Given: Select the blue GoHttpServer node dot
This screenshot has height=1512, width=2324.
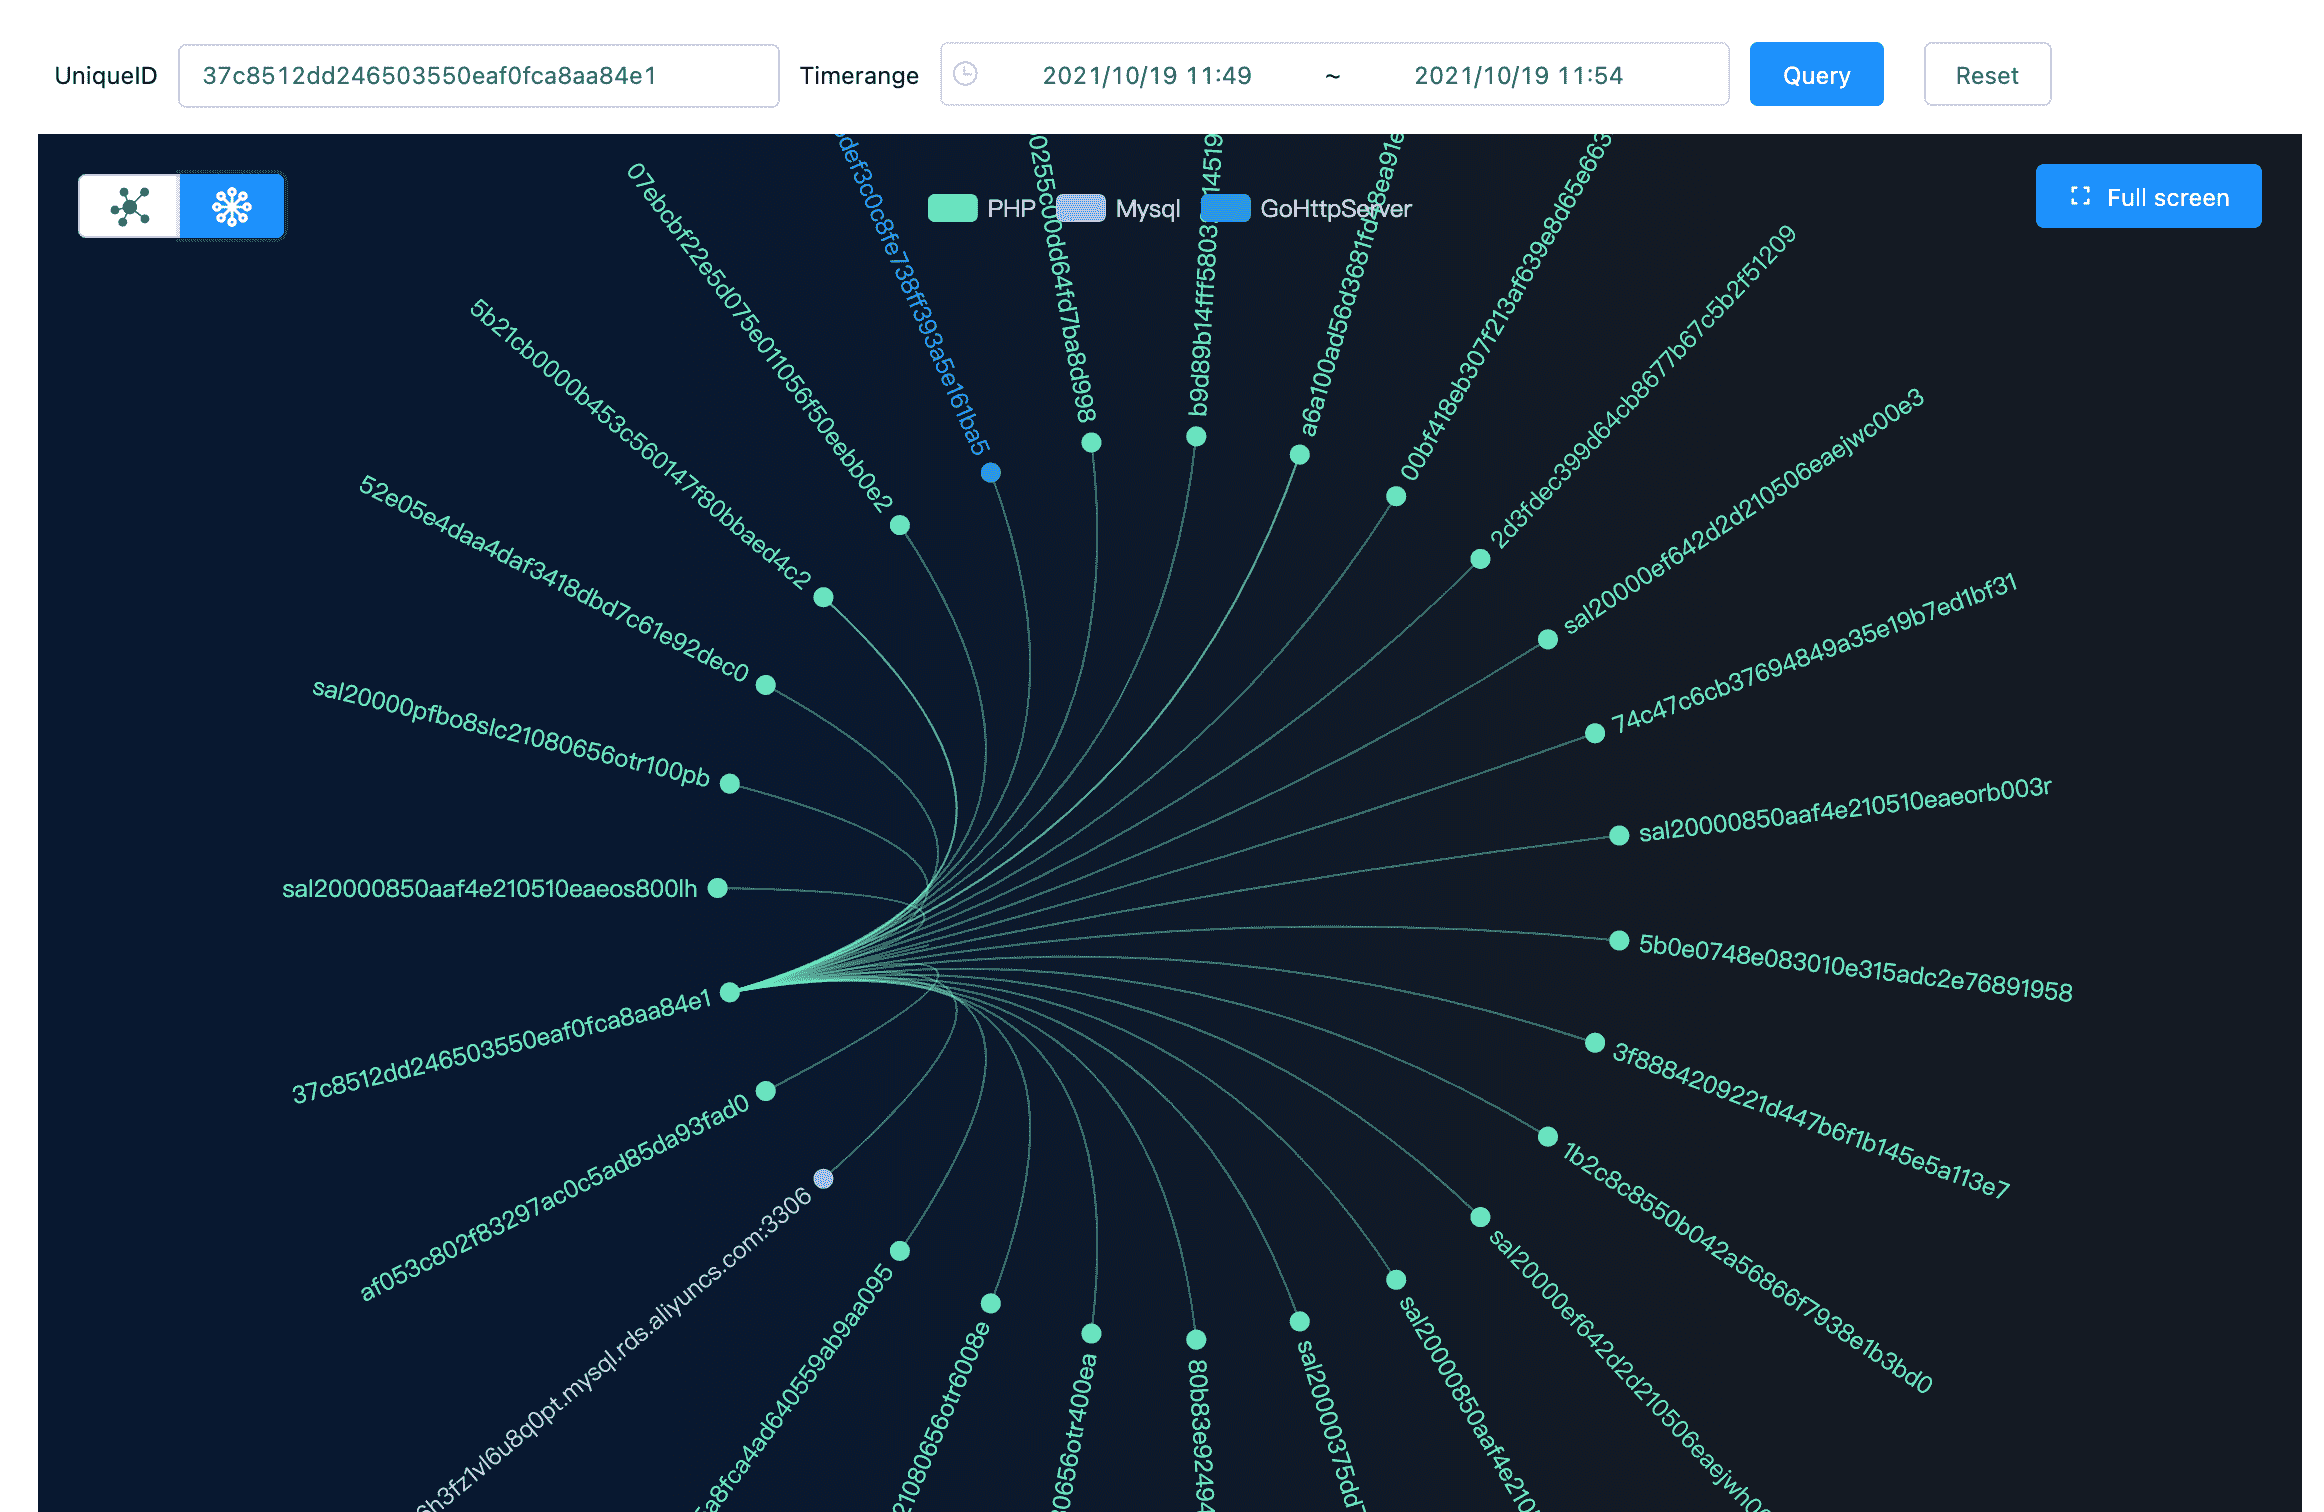Looking at the screenshot, I should (x=991, y=472).
